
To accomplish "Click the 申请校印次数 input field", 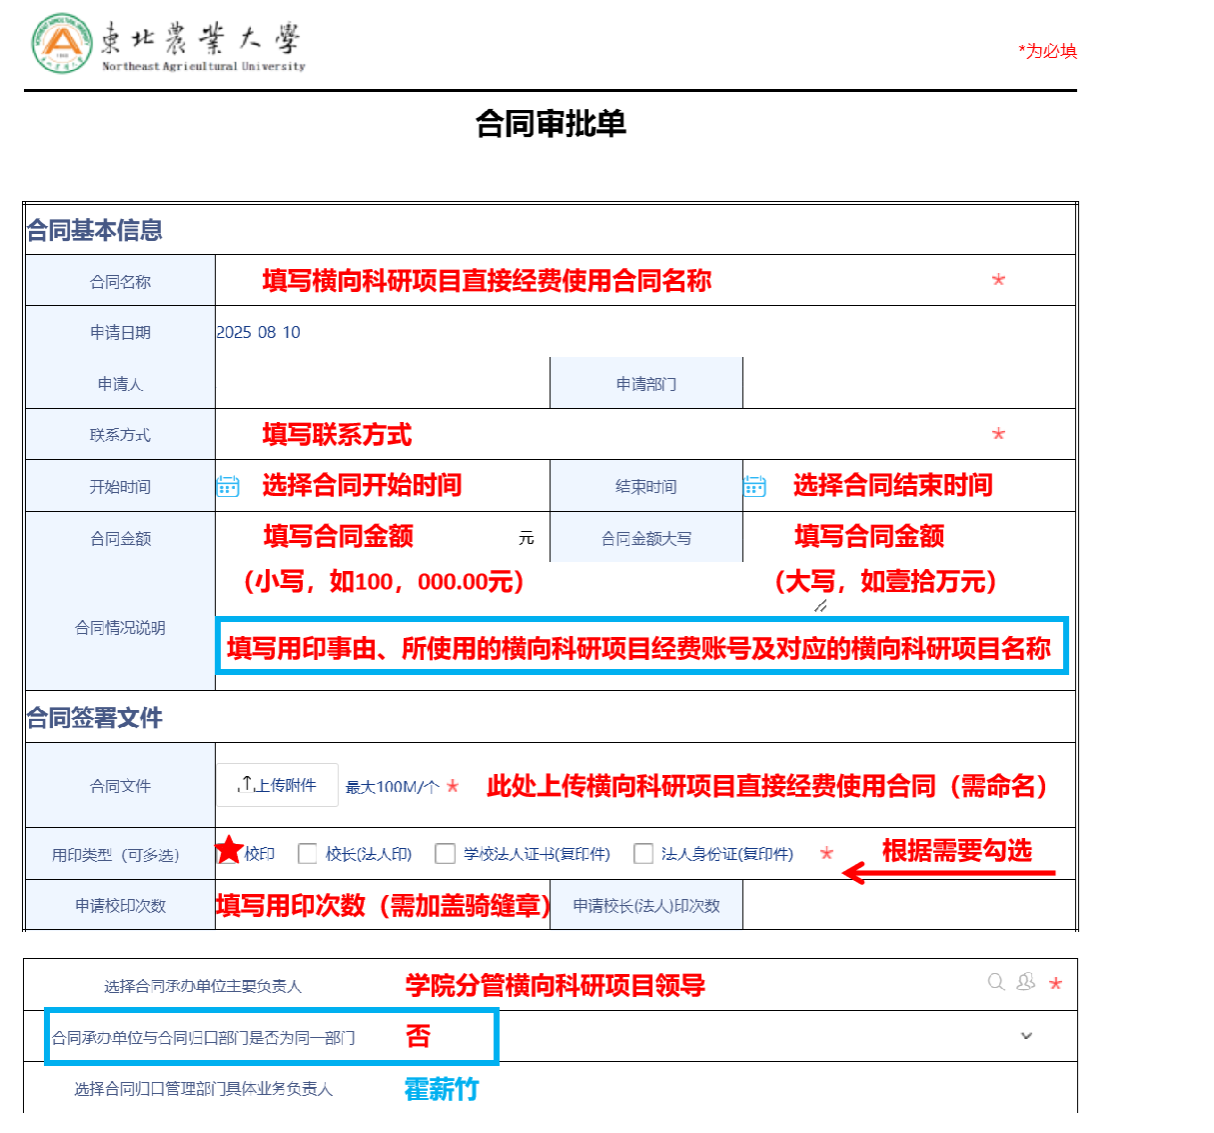I will click(x=382, y=906).
